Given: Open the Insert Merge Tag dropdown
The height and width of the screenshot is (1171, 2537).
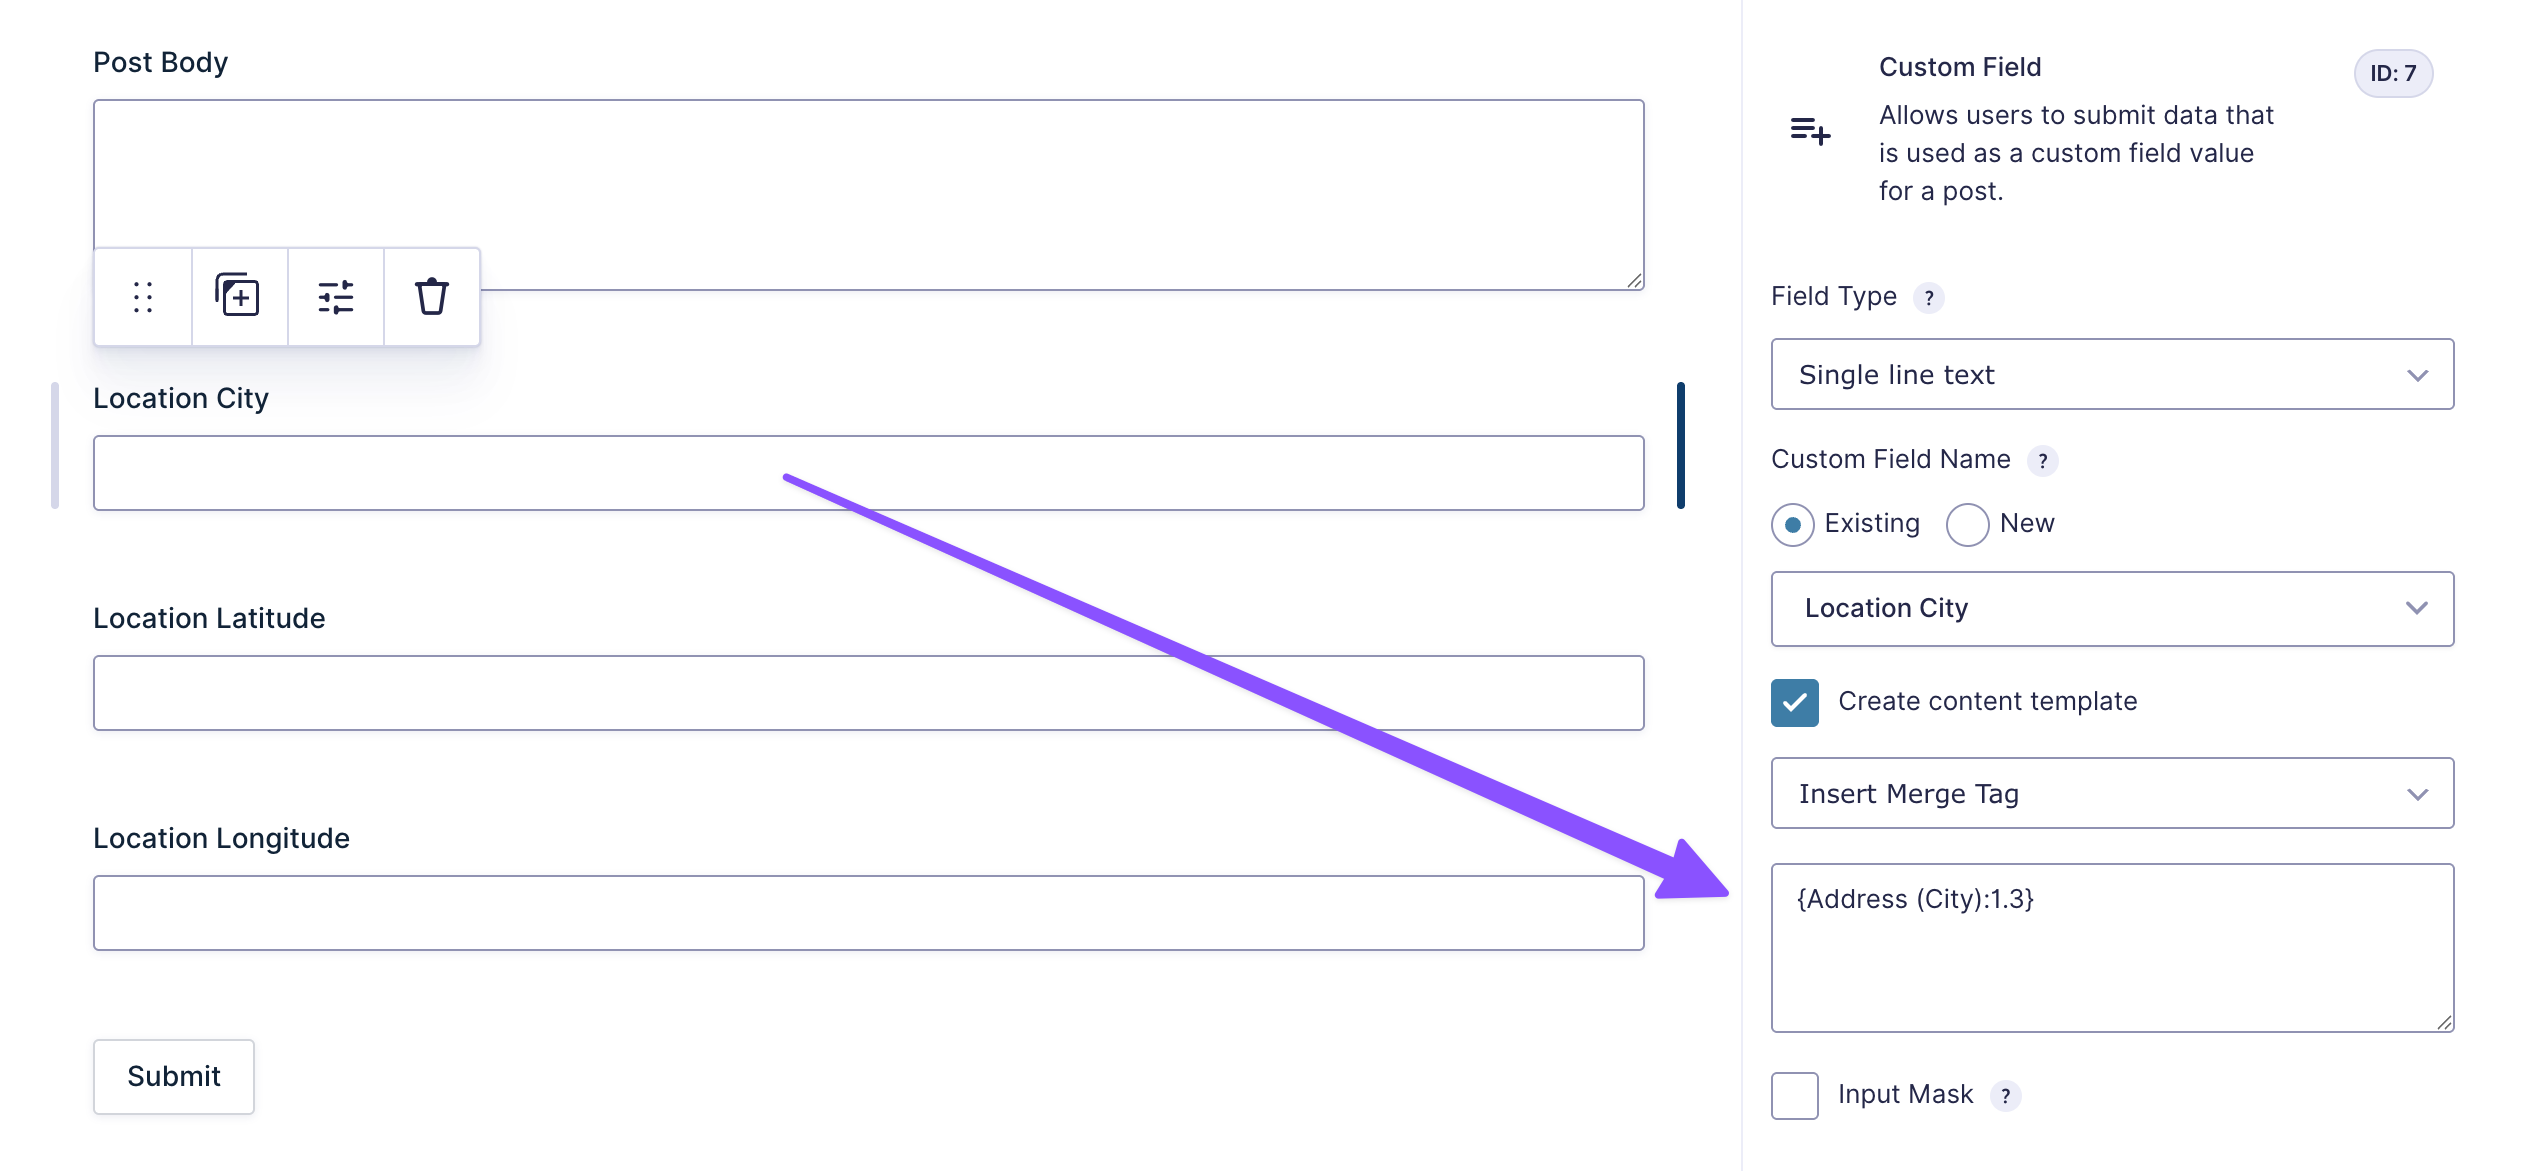Looking at the screenshot, I should pyautogui.click(x=2112, y=794).
